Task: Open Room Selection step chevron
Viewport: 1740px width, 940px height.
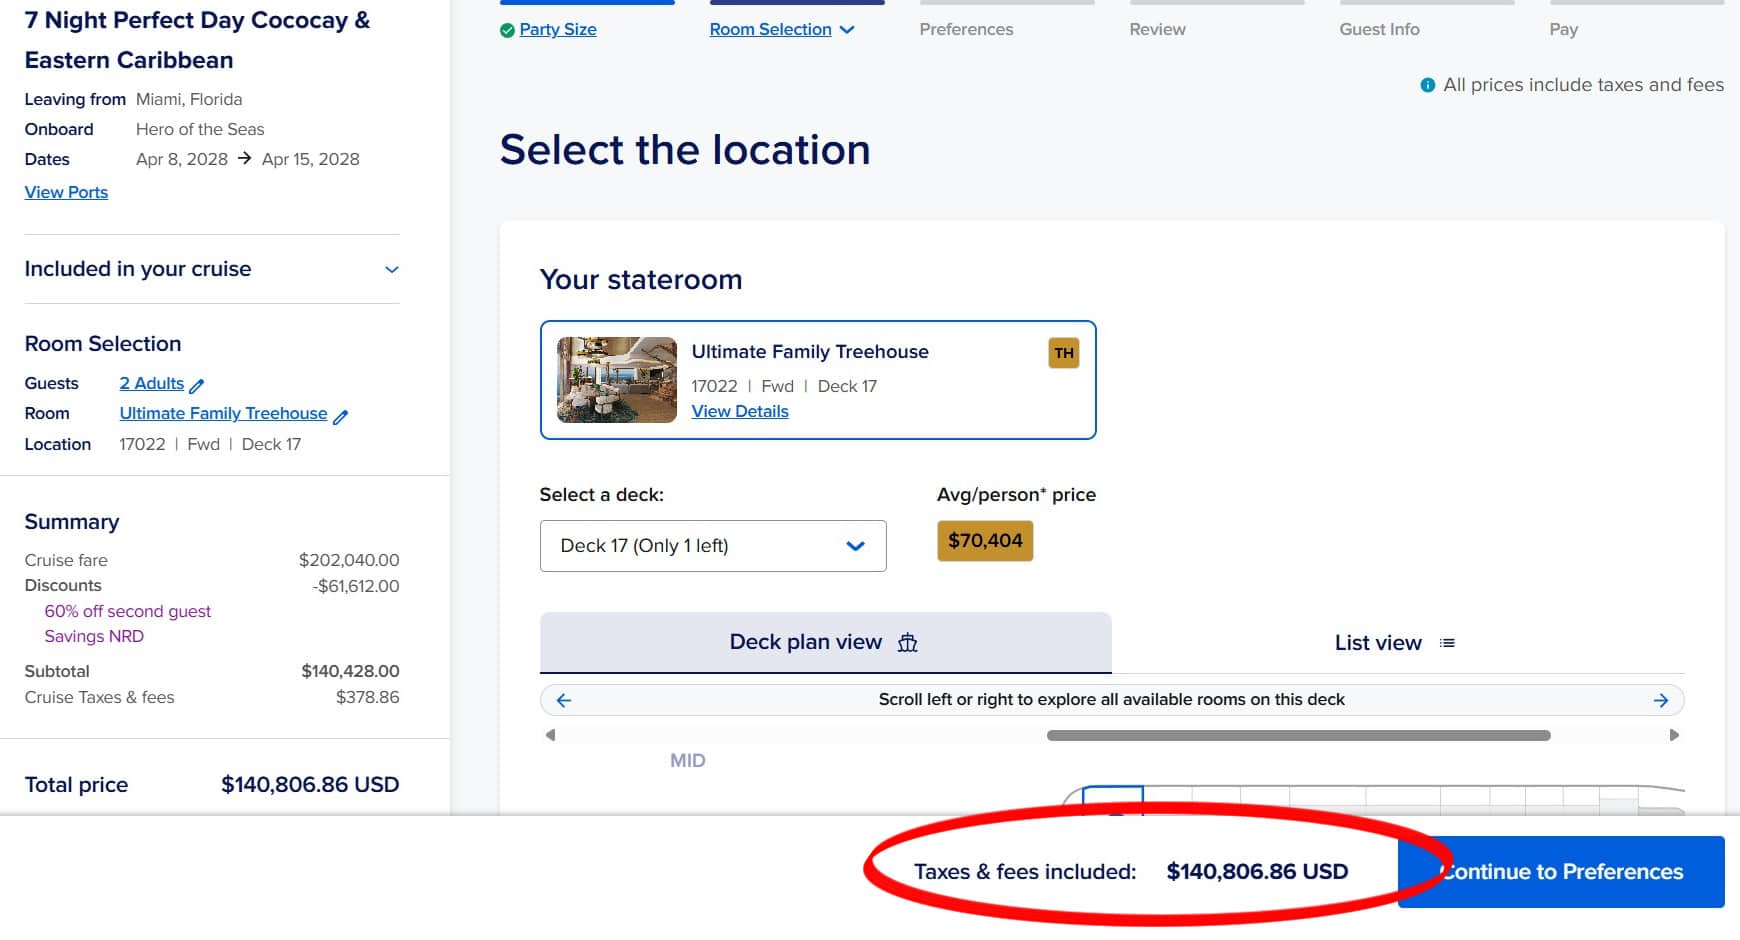Action: tap(847, 30)
